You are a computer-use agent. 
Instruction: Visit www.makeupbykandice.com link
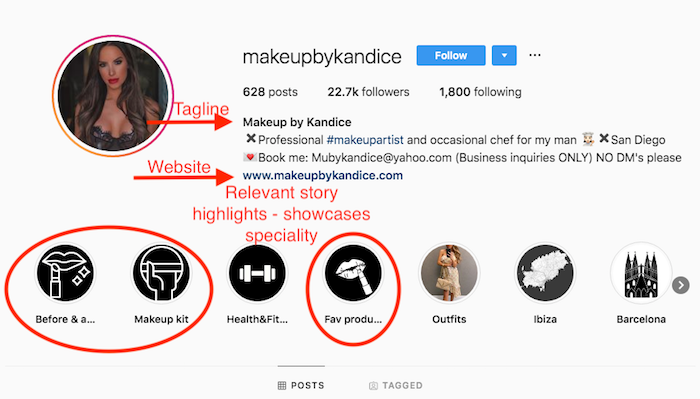[x=323, y=175]
